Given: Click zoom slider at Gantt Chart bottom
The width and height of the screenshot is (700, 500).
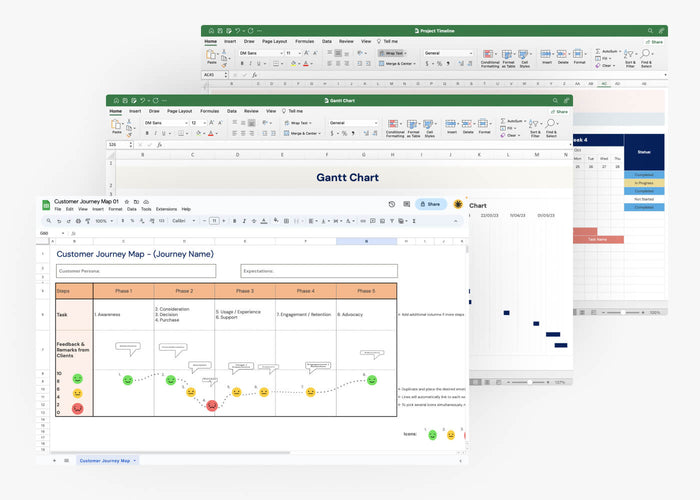Looking at the screenshot, I should click(531, 381).
